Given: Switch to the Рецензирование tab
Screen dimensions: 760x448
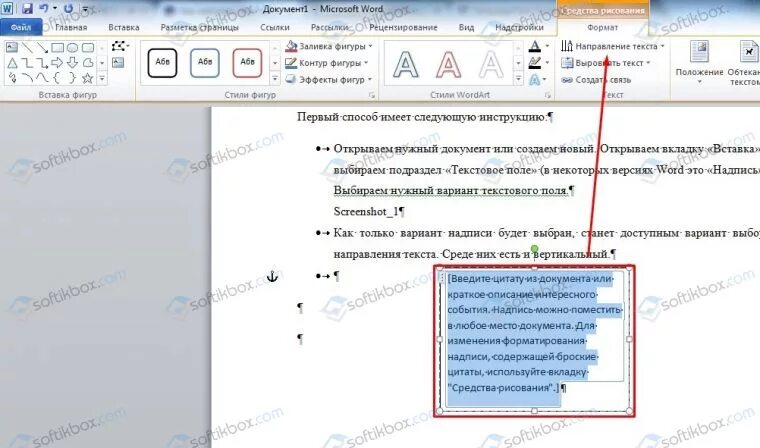Looking at the screenshot, I should pos(403,28).
